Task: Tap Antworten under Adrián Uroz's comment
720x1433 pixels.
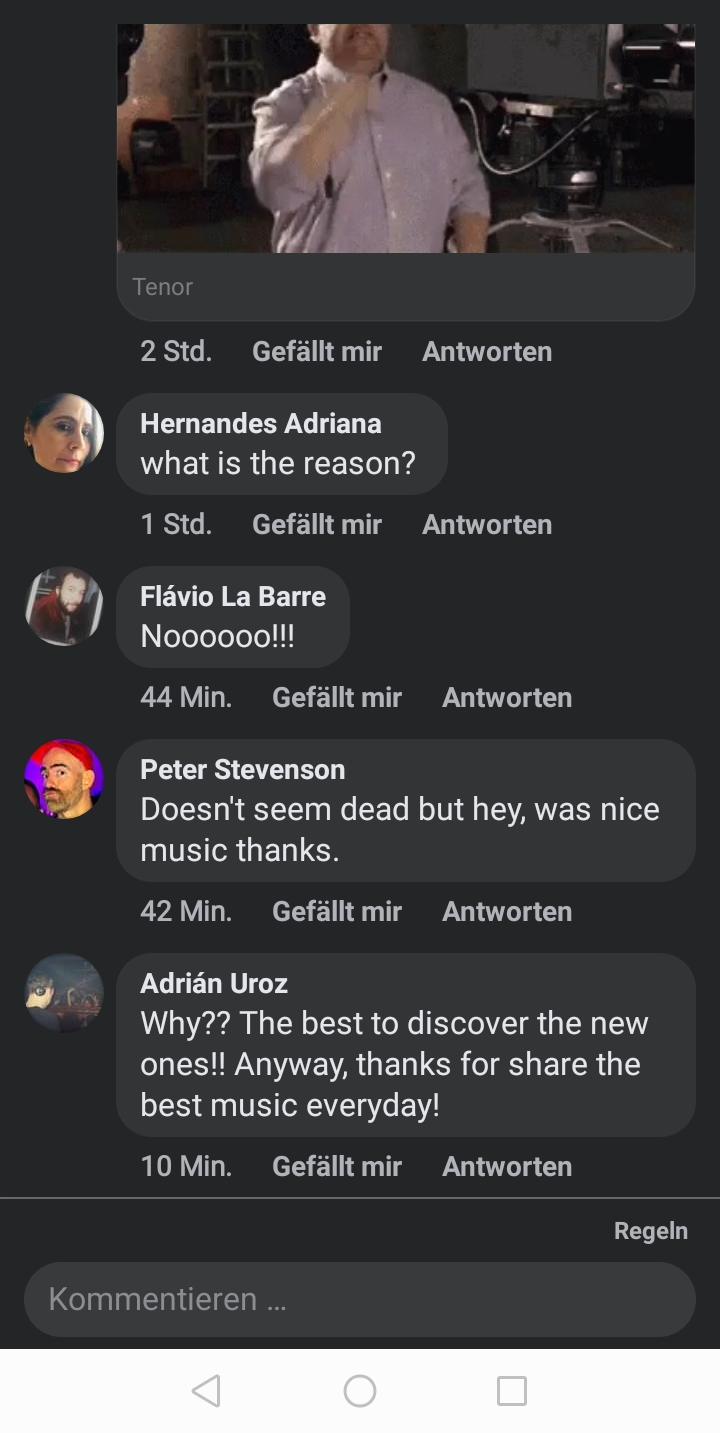Action: (x=507, y=1166)
